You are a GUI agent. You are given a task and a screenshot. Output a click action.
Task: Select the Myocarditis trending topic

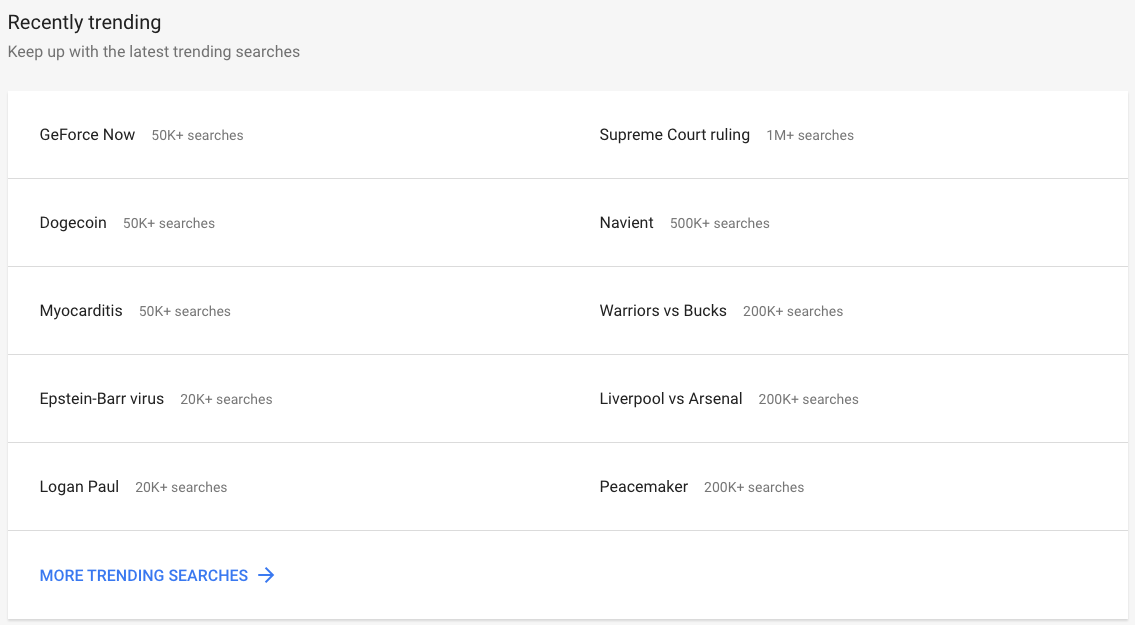[80, 310]
